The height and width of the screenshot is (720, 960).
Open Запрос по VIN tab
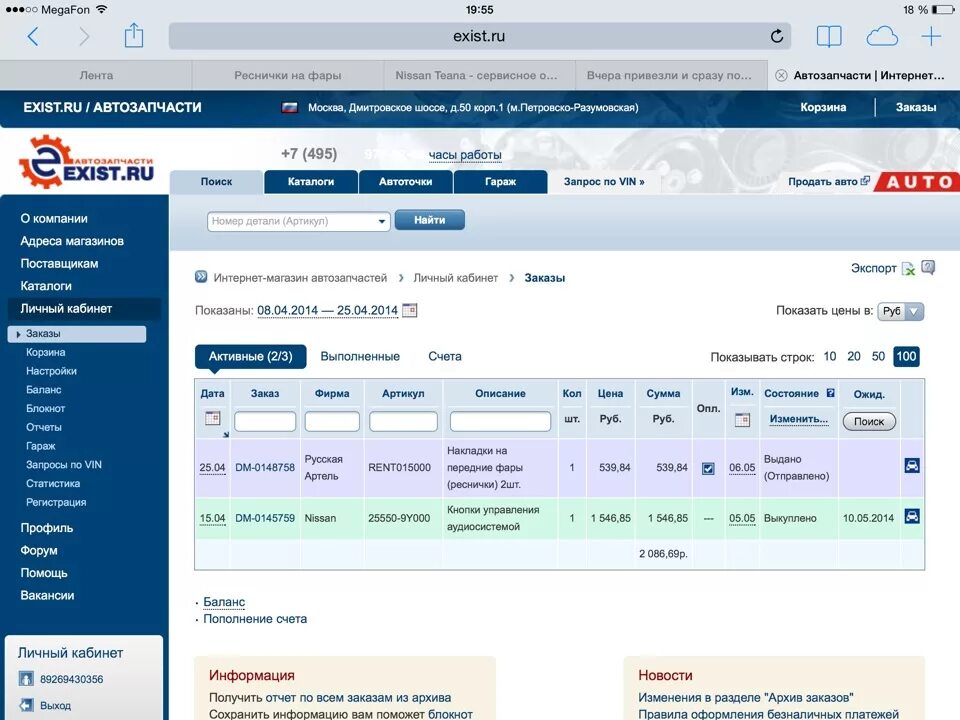pyautogui.click(x=604, y=182)
